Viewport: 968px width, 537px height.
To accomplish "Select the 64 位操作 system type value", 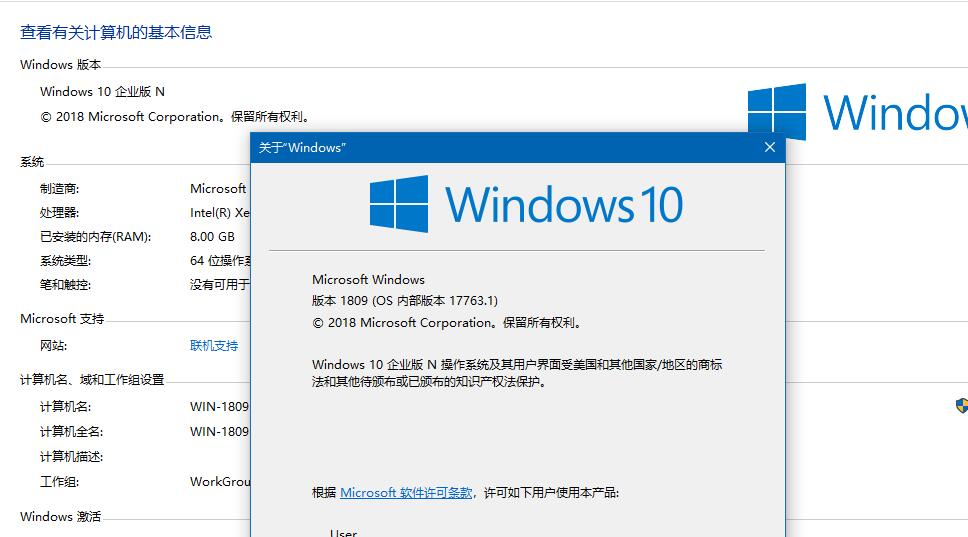I will [x=220, y=261].
